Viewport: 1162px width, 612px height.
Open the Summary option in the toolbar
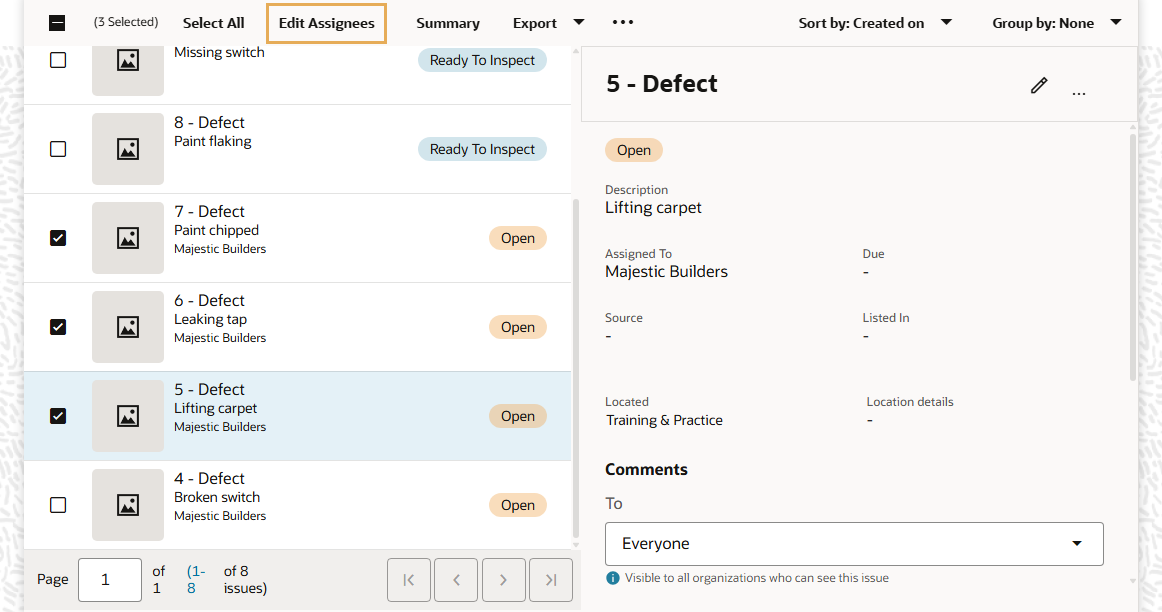pos(448,23)
